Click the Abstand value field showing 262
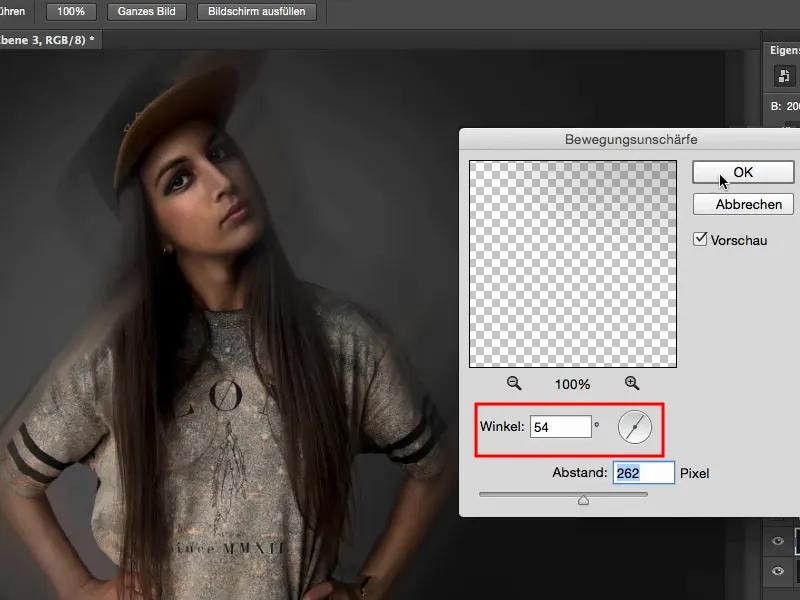This screenshot has height=600, width=800. click(x=643, y=473)
